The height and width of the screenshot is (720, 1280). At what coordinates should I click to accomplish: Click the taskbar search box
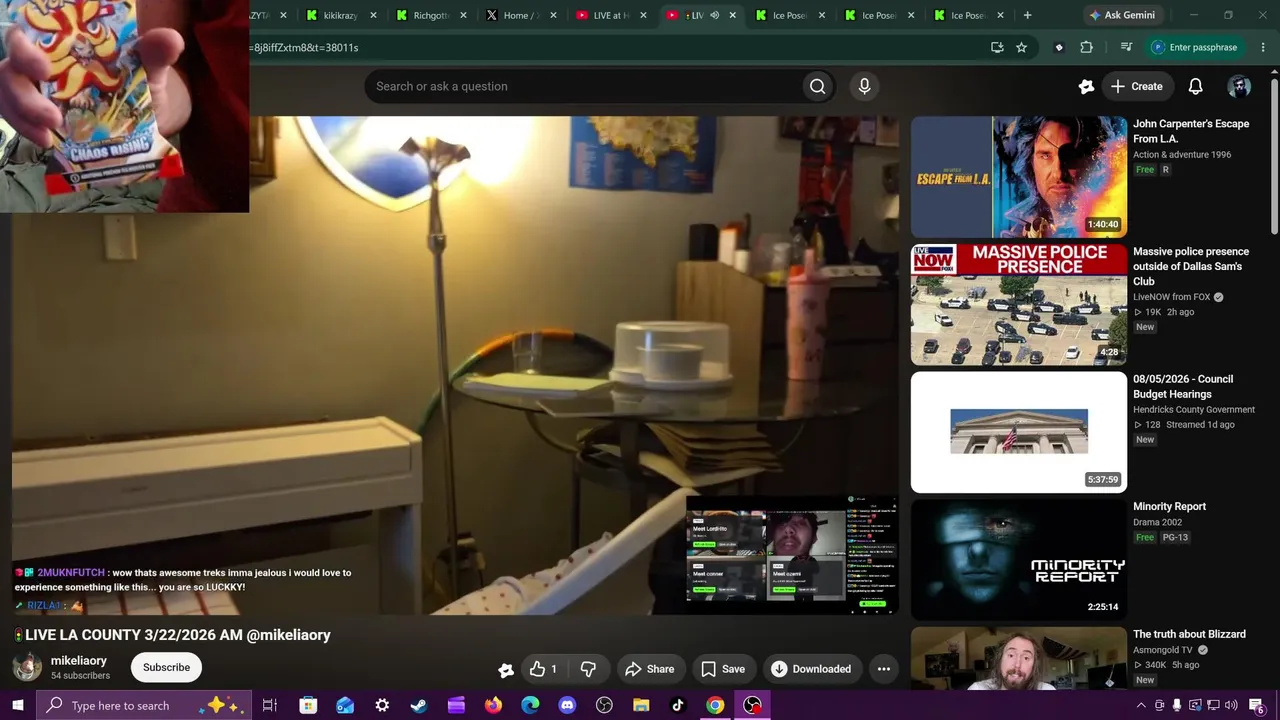(145, 705)
